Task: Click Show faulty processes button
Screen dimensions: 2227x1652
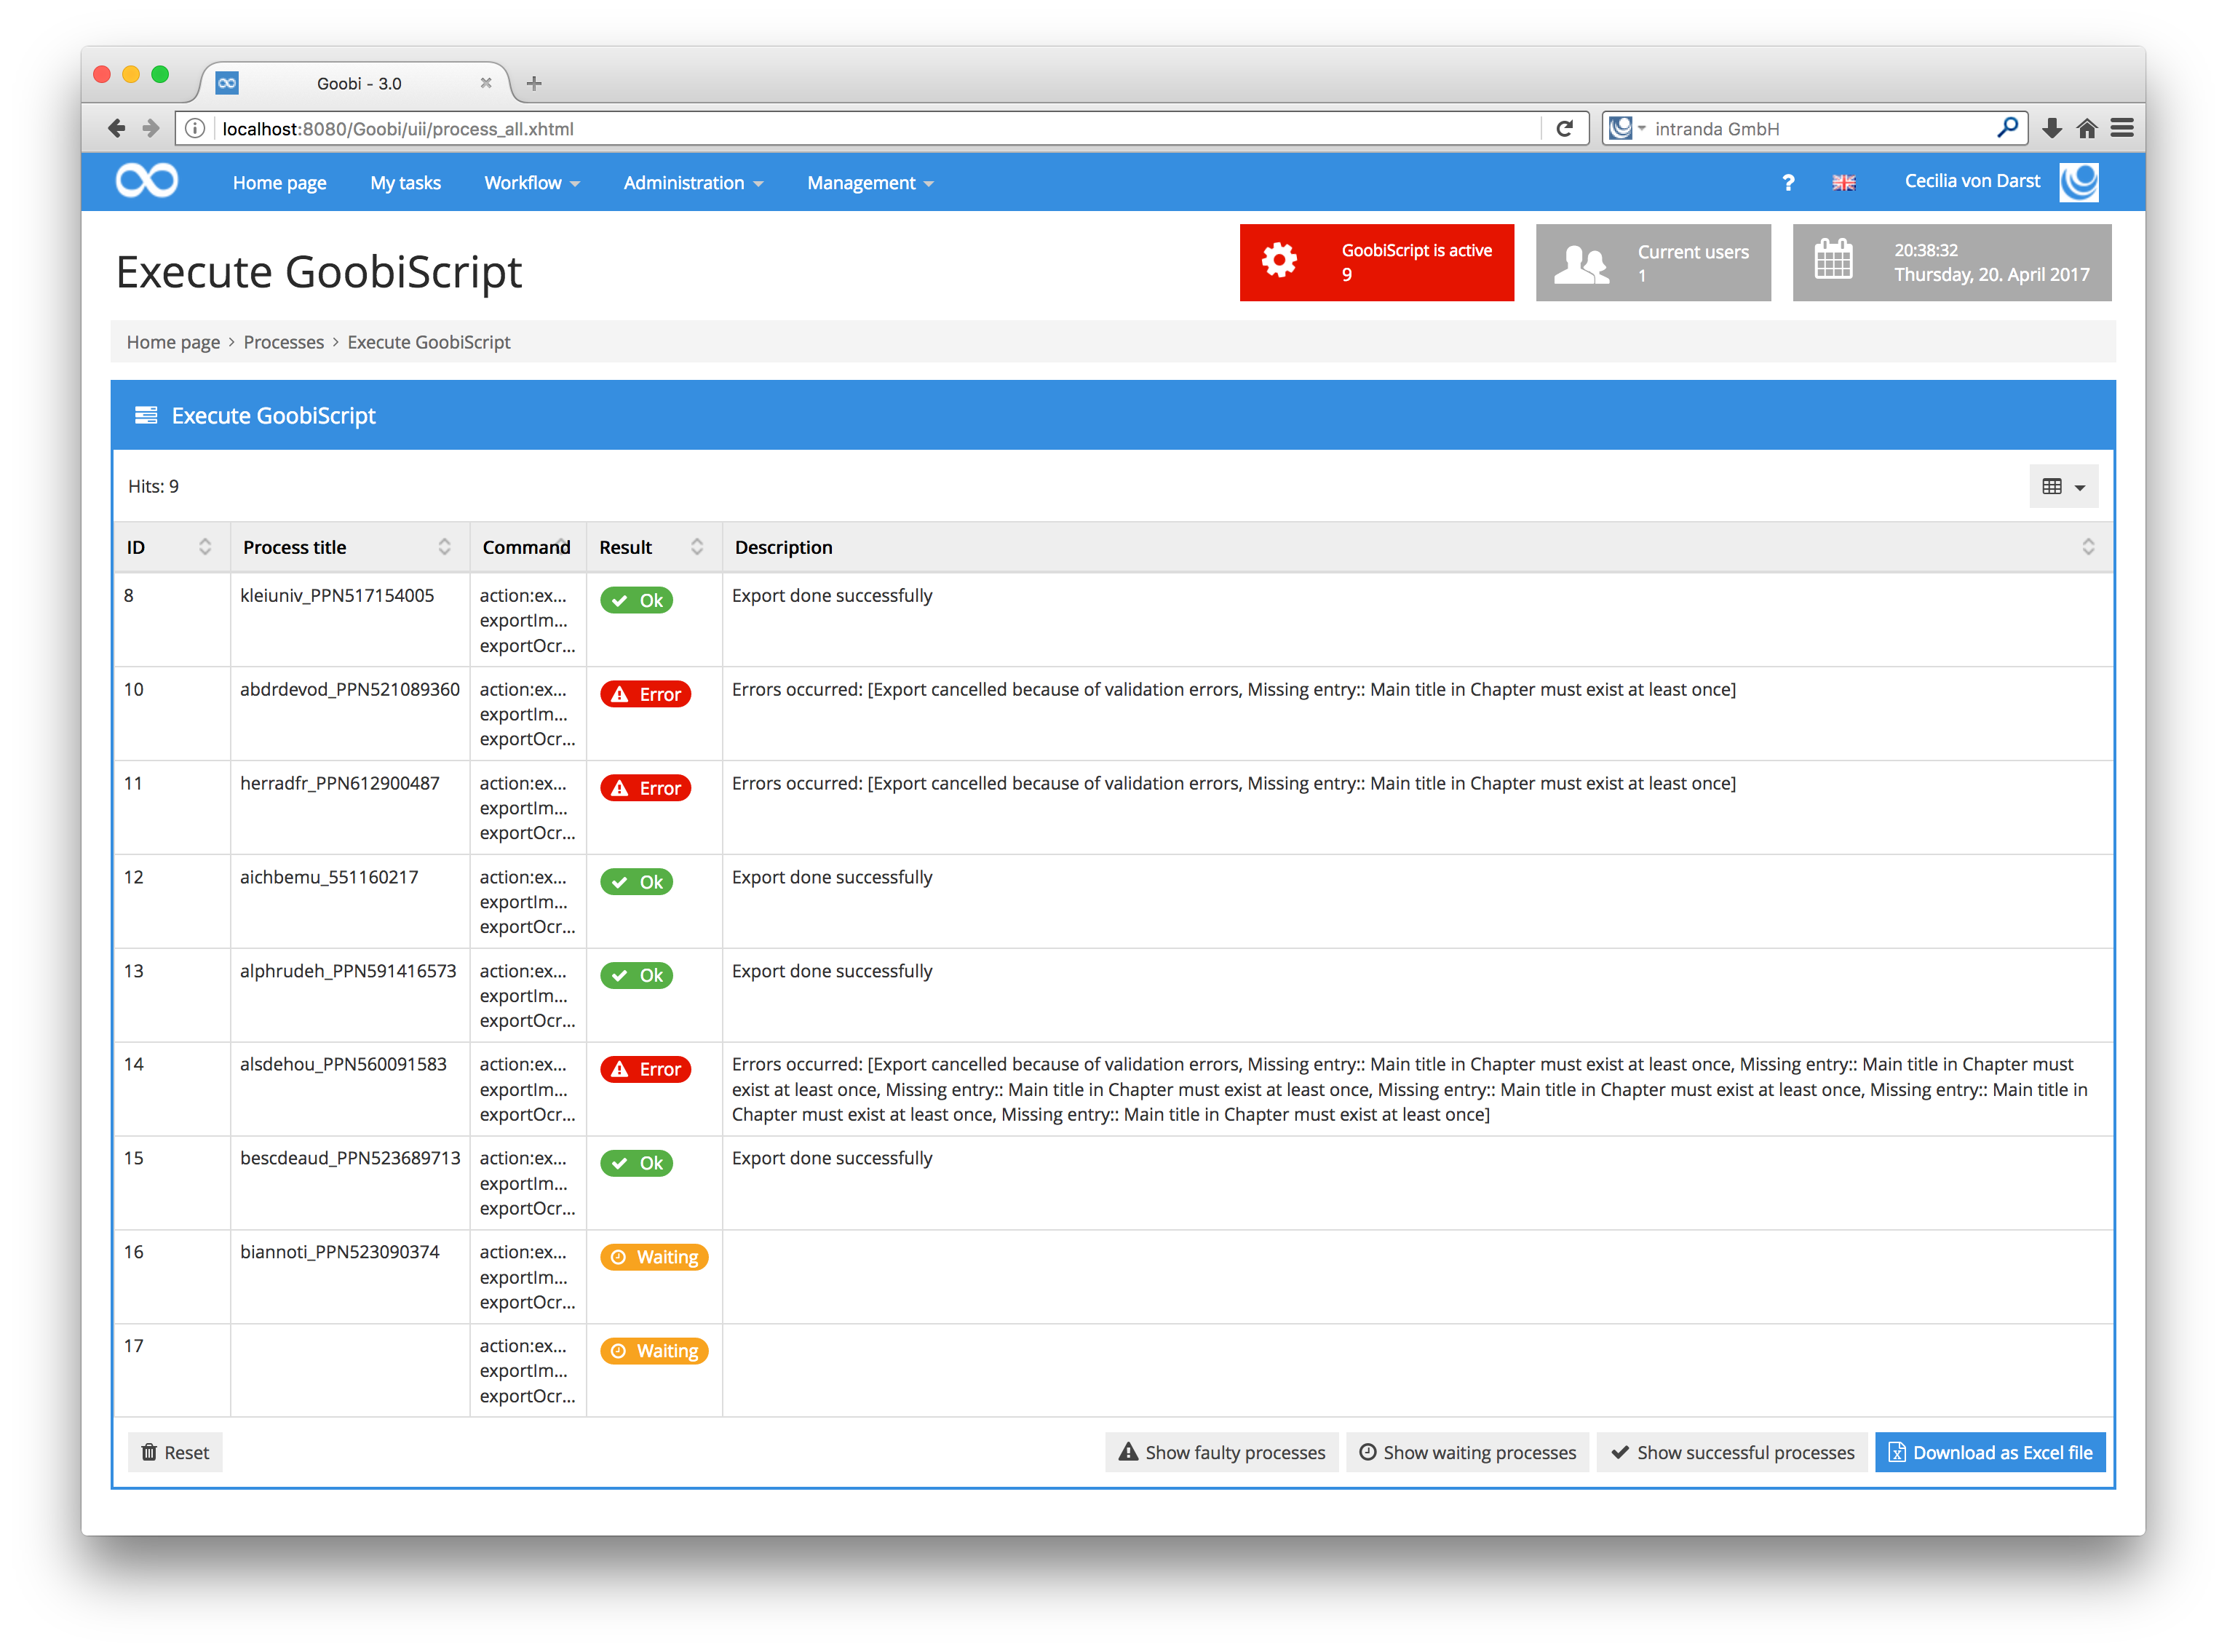Action: tap(1221, 1452)
